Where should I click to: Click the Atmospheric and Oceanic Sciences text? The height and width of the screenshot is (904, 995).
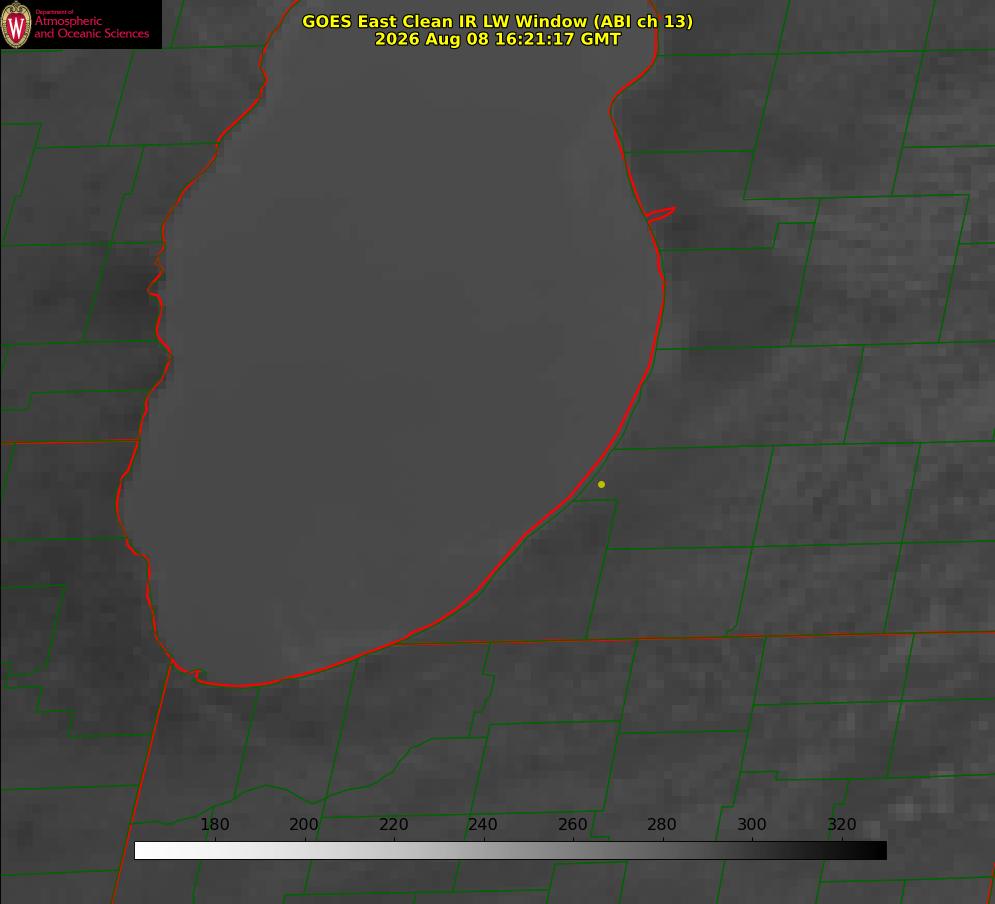click(91, 27)
